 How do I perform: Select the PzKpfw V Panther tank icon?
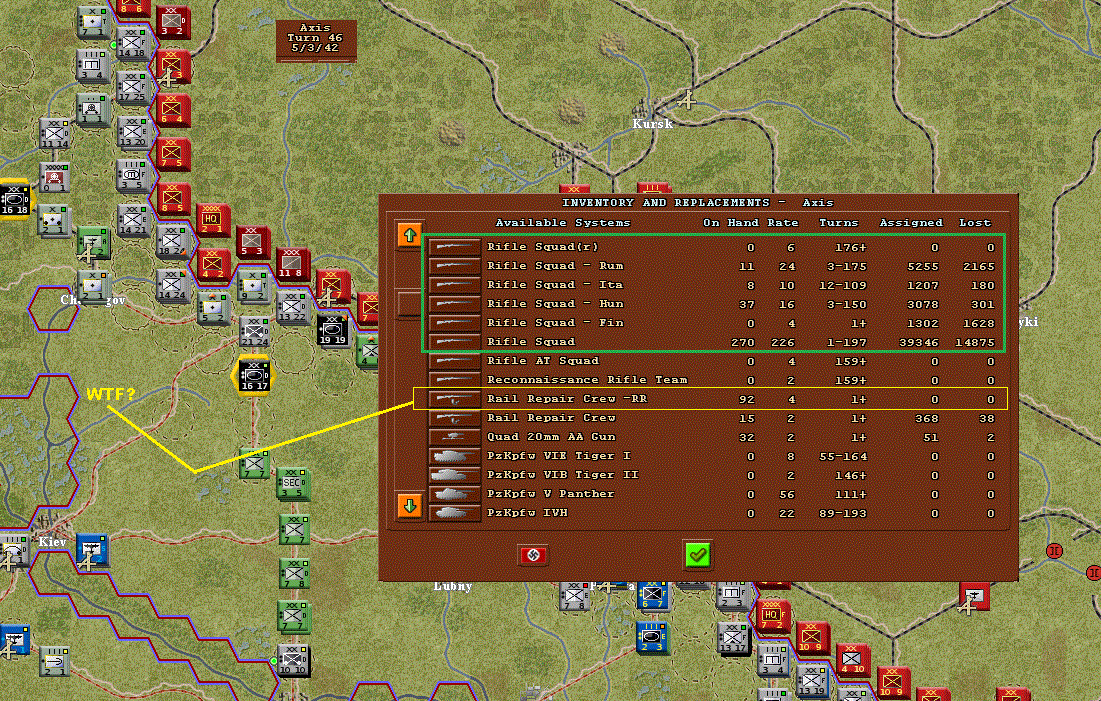[454, 494]
